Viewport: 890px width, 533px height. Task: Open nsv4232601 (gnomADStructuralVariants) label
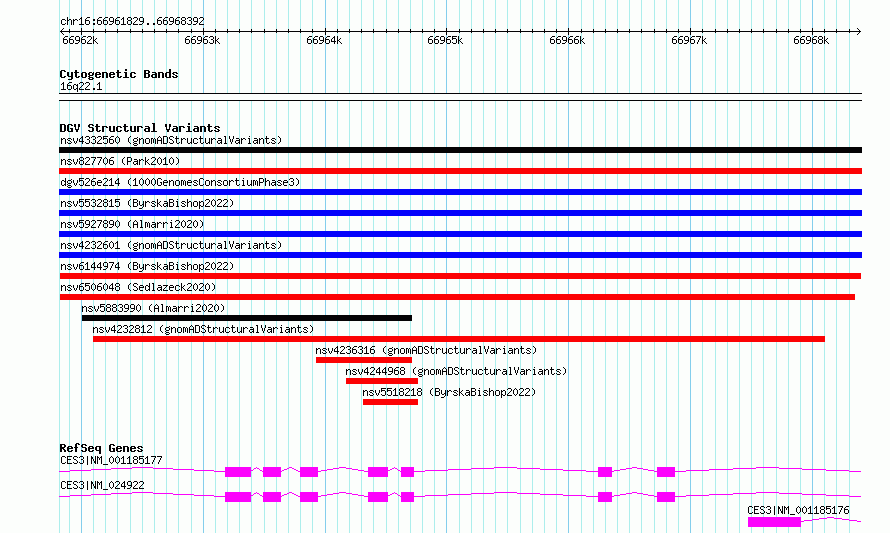coord(171,245)
